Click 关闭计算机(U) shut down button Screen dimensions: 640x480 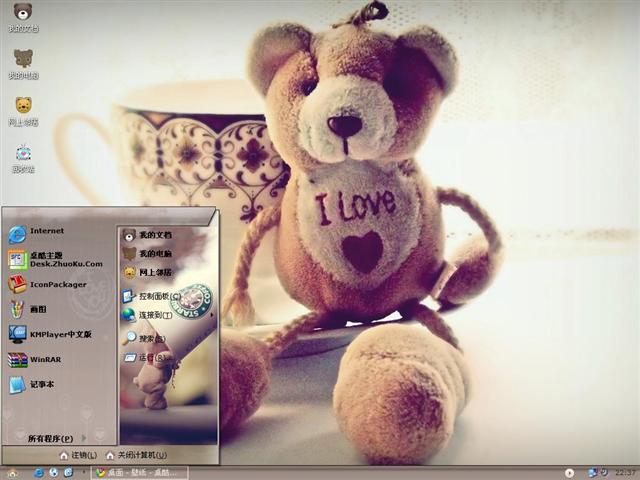tap(136, 455)
